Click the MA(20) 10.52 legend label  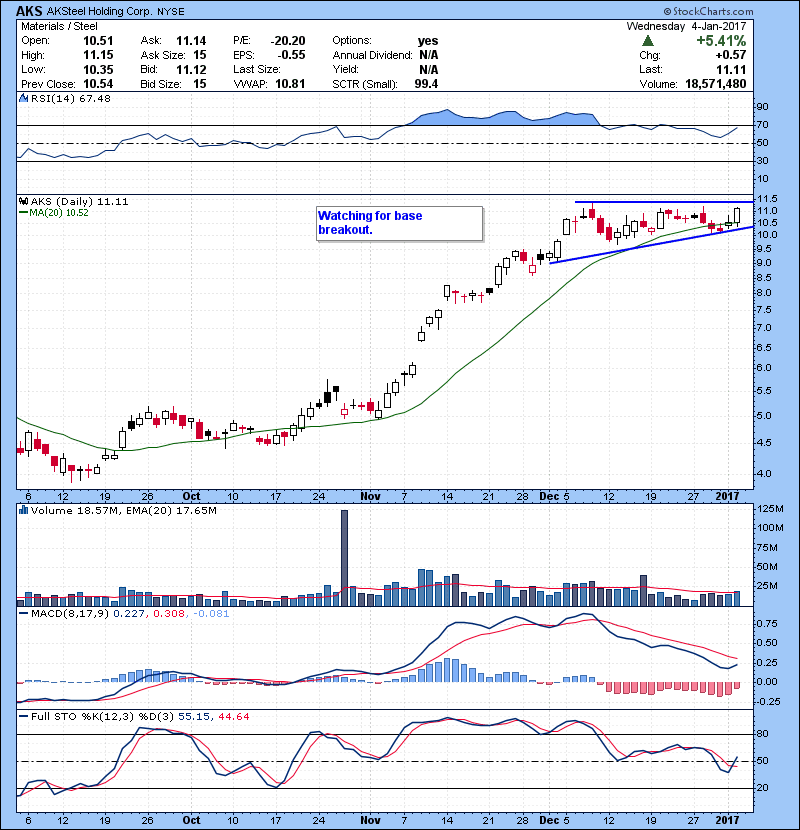click(x=59, y=212)
